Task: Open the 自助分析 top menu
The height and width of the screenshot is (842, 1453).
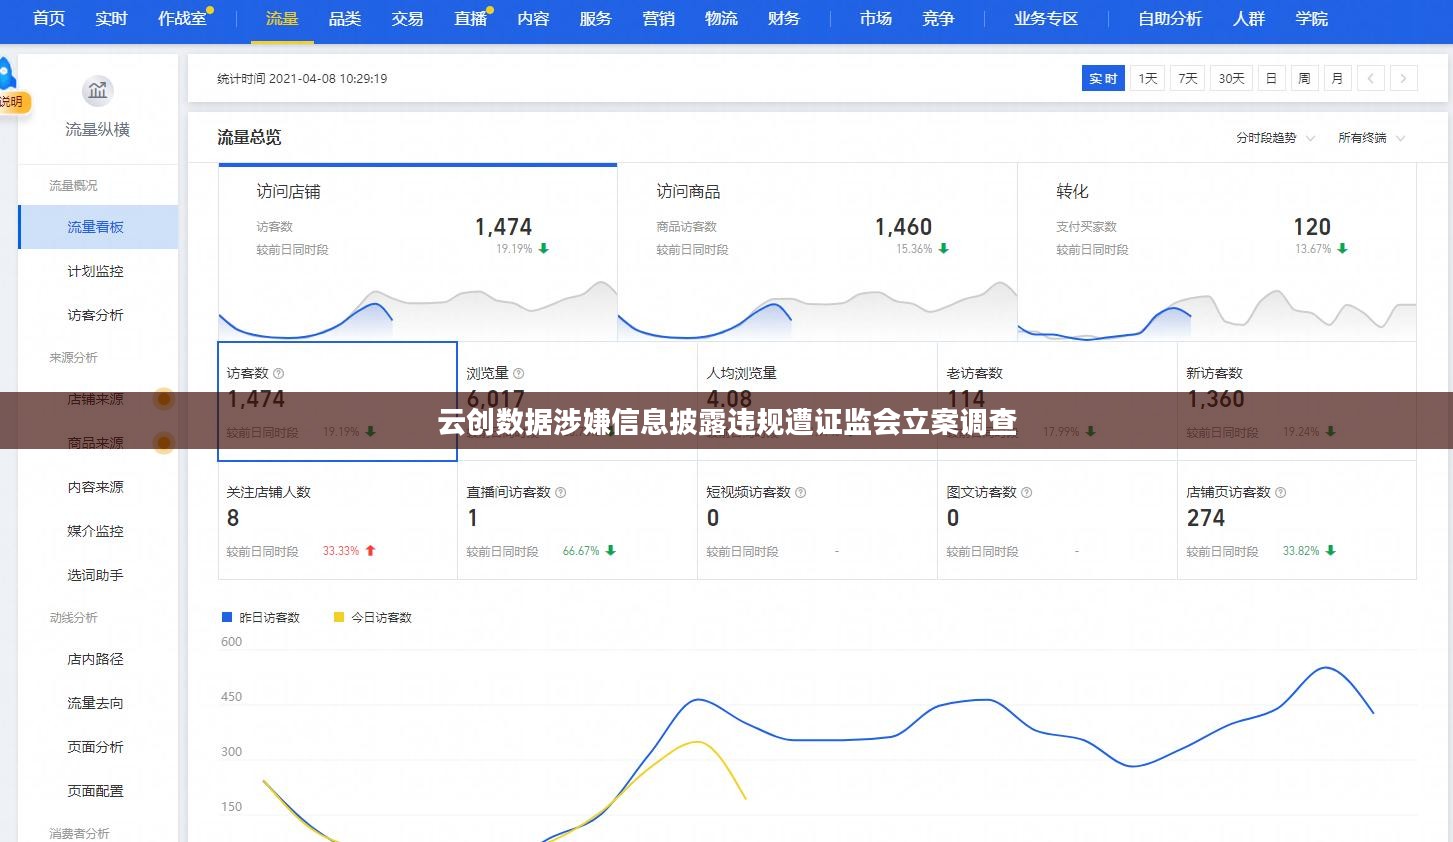Action: pos(1170,19)
